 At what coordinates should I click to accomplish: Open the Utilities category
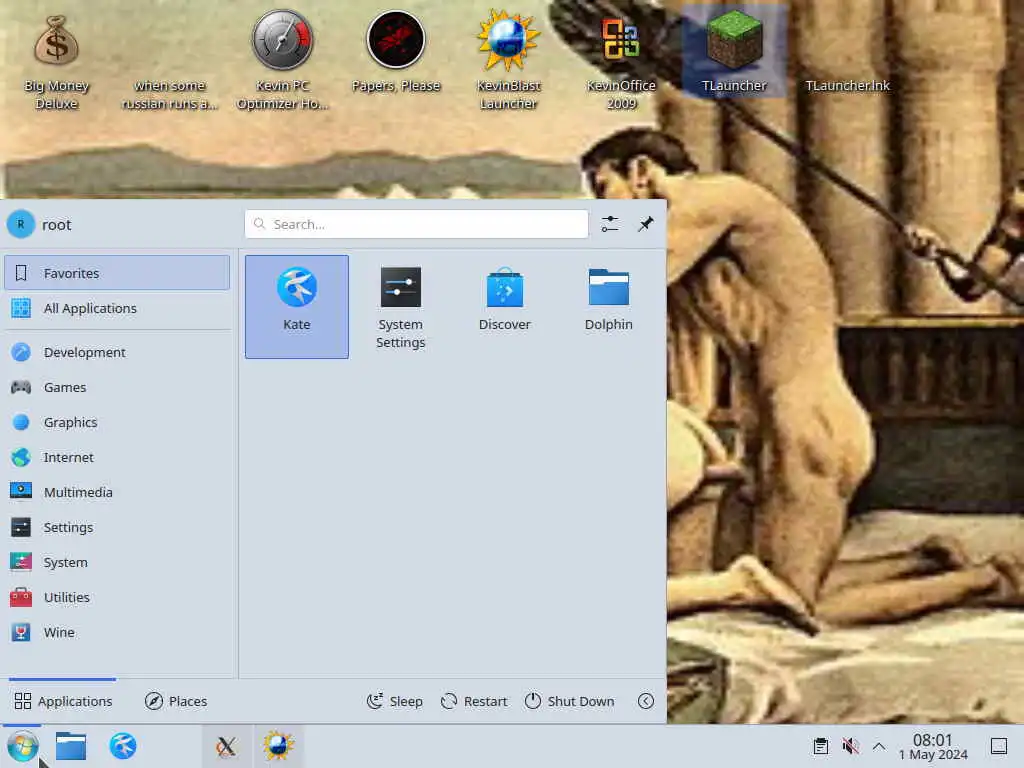[x=117, y=598]
